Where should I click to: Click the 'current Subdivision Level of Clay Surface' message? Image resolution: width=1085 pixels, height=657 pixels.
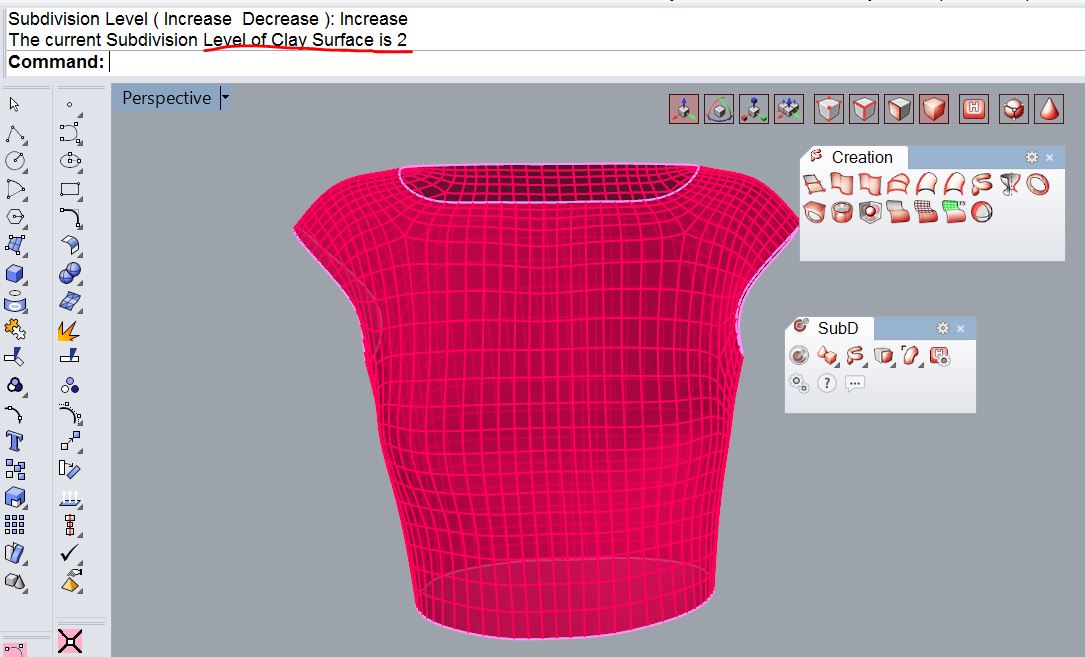pos(209,40)
